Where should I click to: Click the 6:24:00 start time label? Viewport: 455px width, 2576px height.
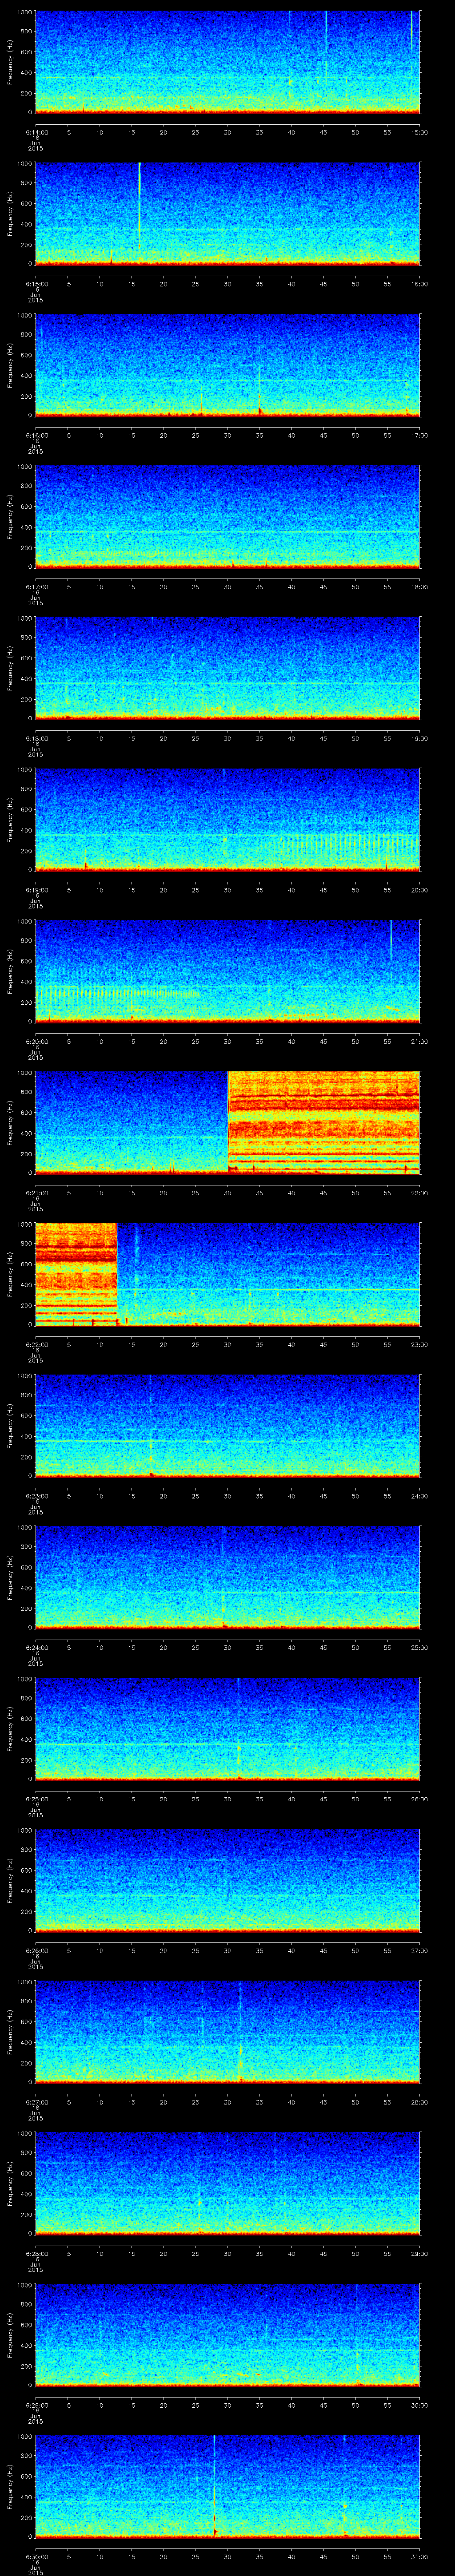(x=36, y=1647)
